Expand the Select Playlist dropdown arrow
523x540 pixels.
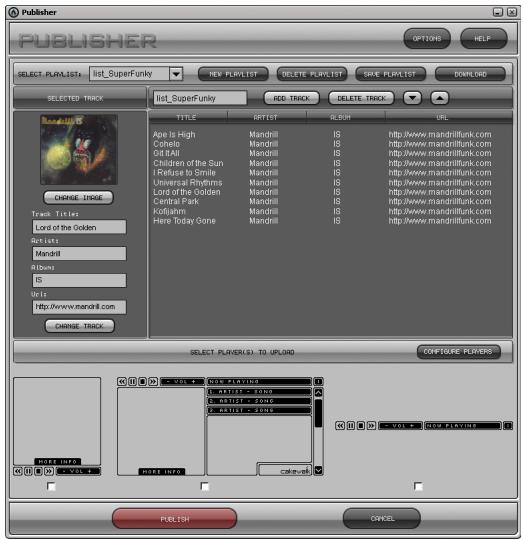click(x=176, y=74)
